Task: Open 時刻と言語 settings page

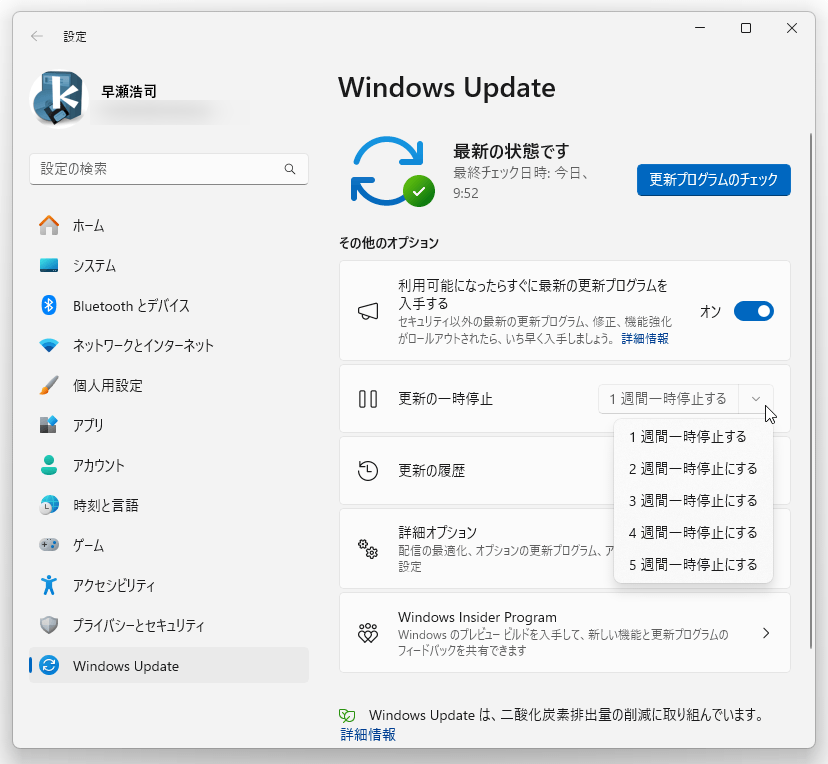Action: 169,505
